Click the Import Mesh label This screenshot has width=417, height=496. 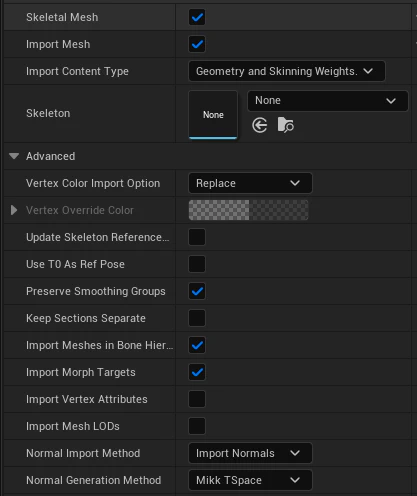pyautogui.click(x=58, y=44)
